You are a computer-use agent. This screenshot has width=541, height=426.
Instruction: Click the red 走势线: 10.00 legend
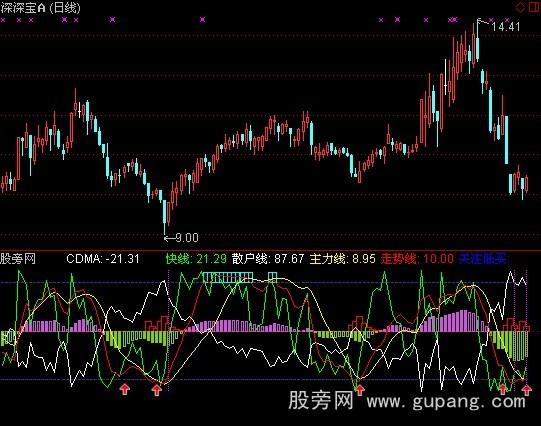click(417, 259)
